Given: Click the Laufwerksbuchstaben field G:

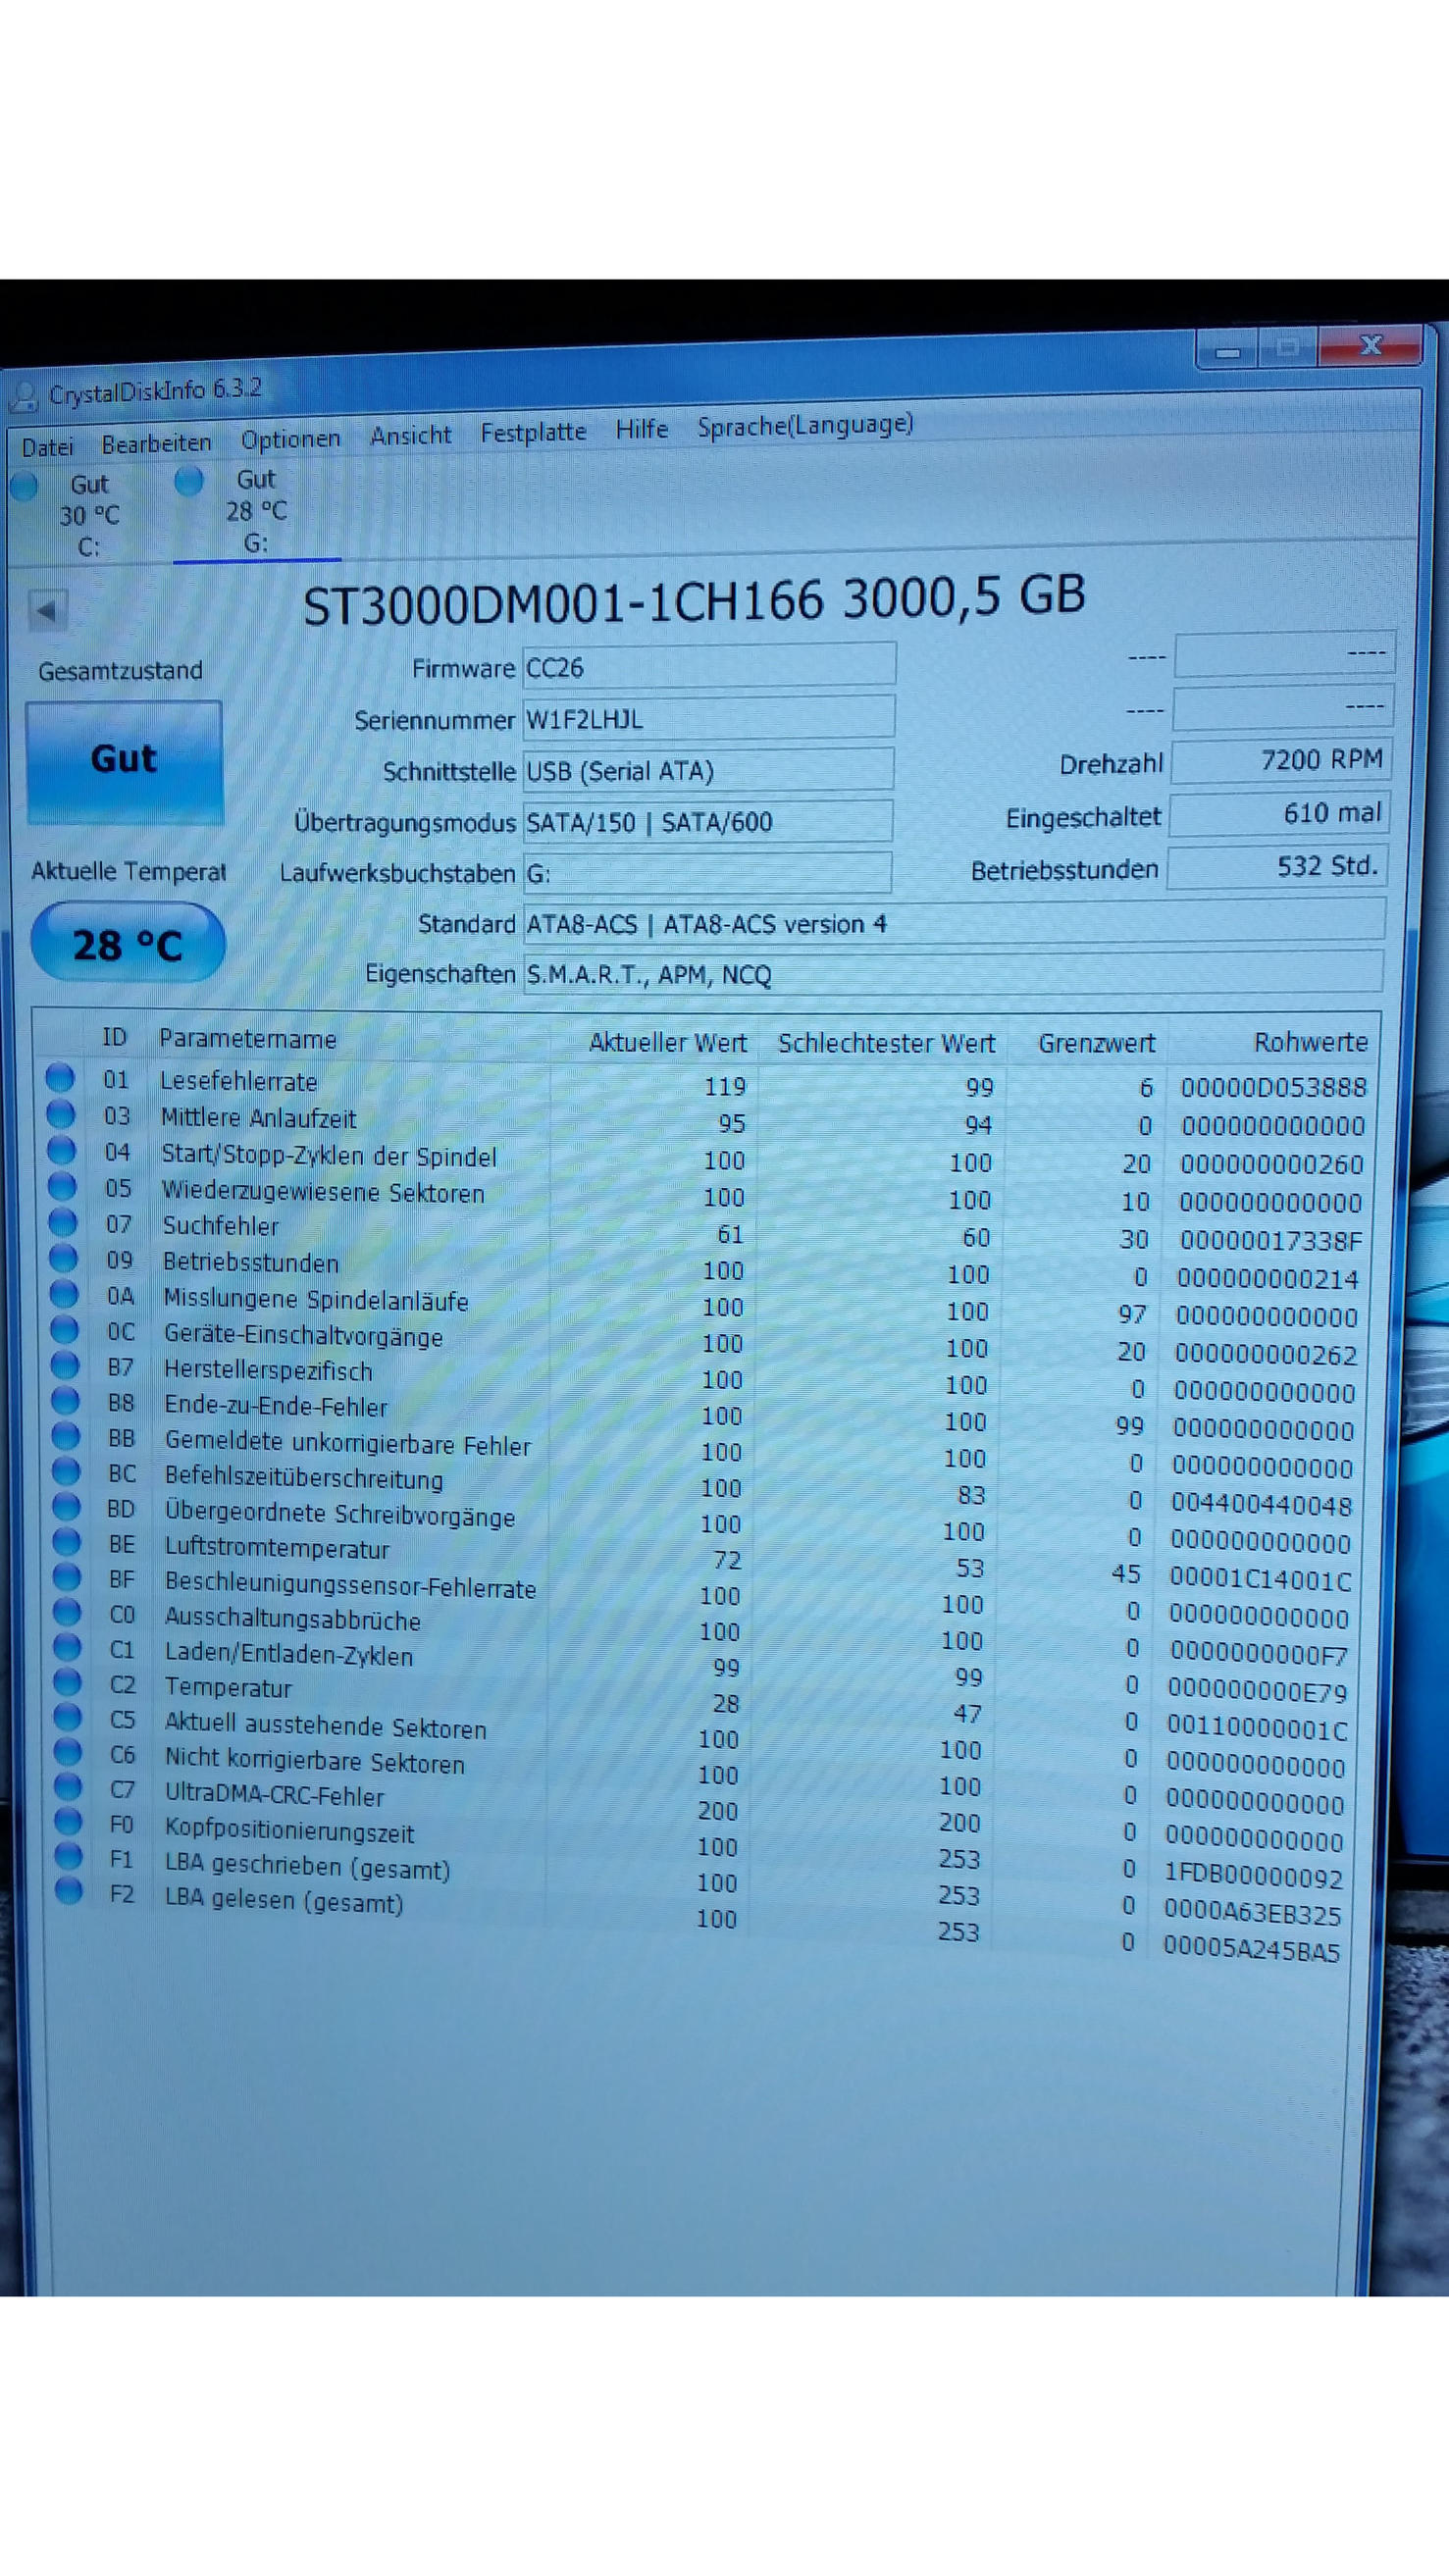Looking at the screenshot, I should pyautogui.click(x=707, y=872).
